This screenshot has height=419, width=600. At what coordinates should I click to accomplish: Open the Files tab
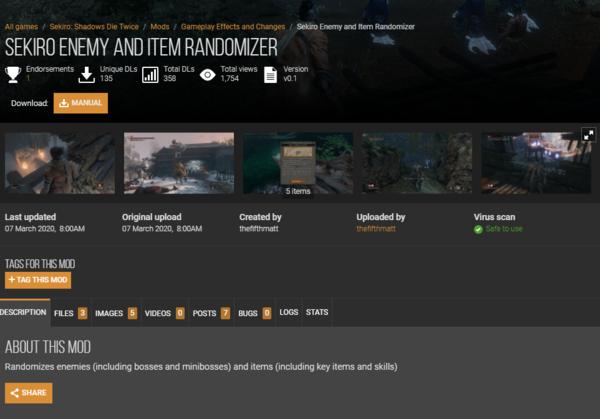point(71,313)
